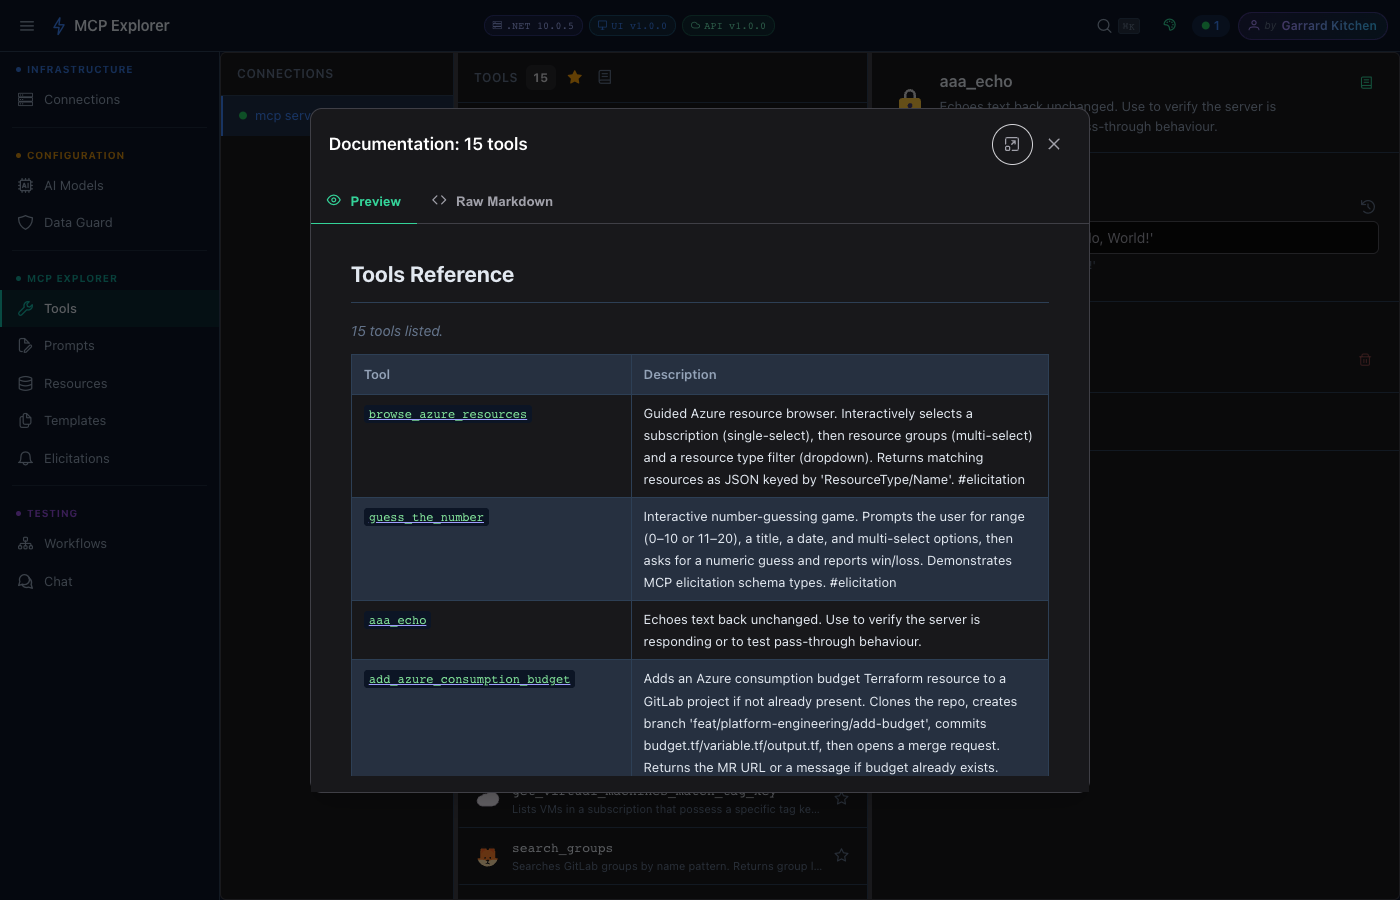1400x900 pixels.
Task: Collapse the TESTING sidebar section
Action: pyautogui.click(x=53, y=513)
